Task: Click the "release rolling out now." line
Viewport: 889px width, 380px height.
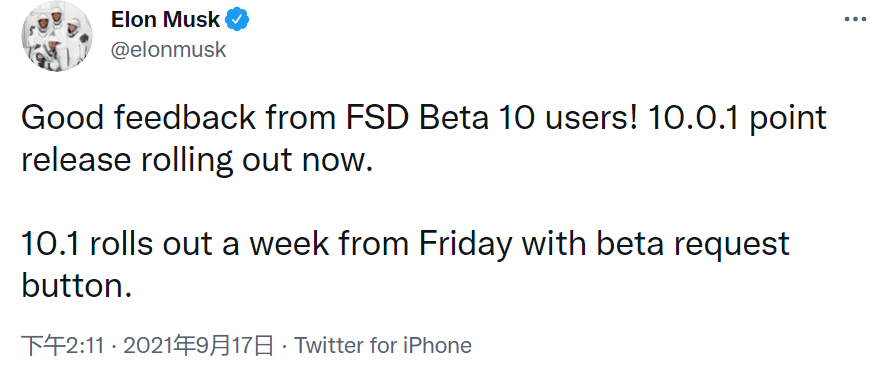Action: tap(197, 161)
